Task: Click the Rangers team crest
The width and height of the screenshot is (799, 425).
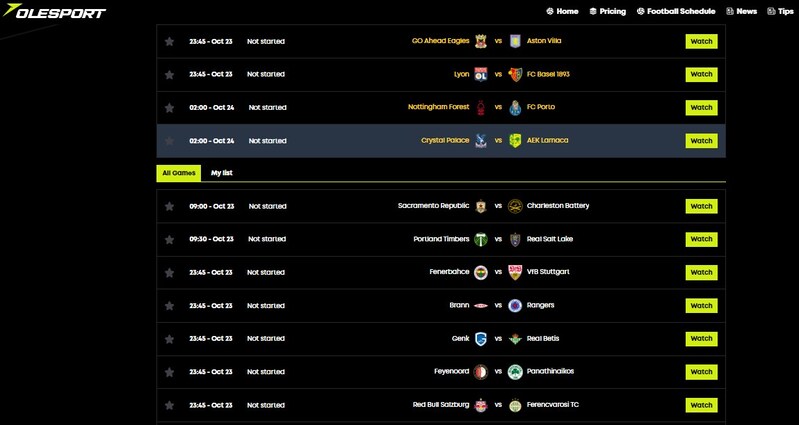Action: tap(515, 305)
